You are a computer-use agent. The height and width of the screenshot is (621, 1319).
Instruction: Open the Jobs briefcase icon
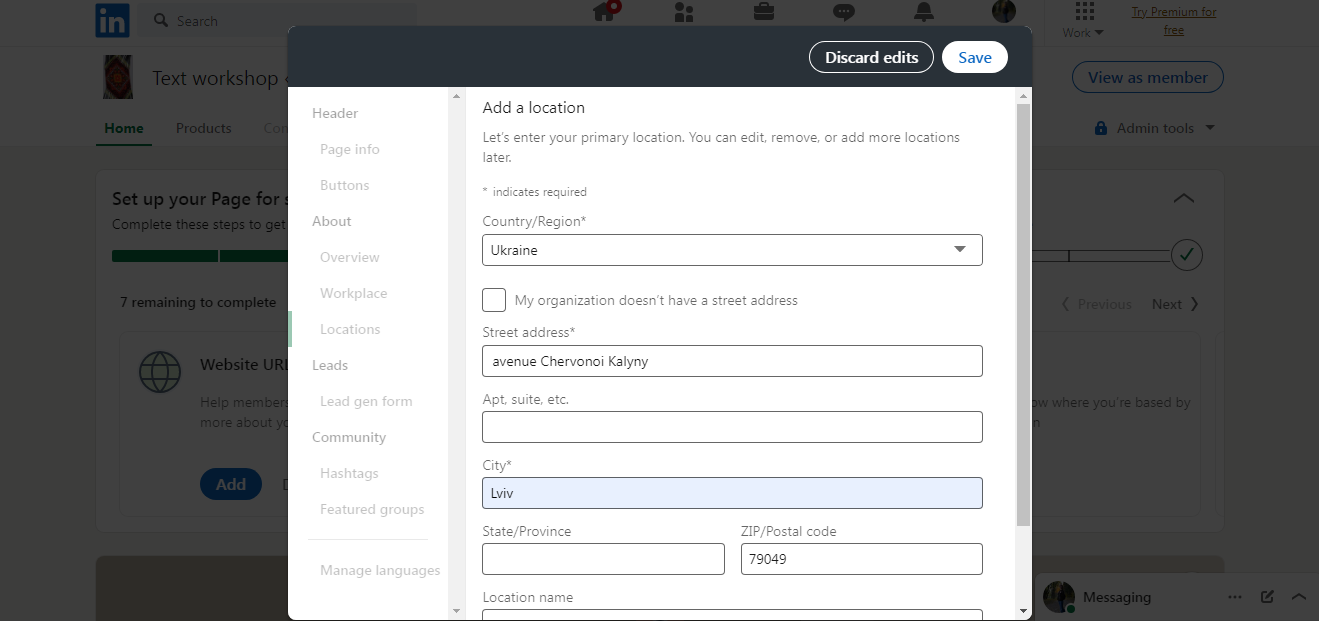(764, 12)
